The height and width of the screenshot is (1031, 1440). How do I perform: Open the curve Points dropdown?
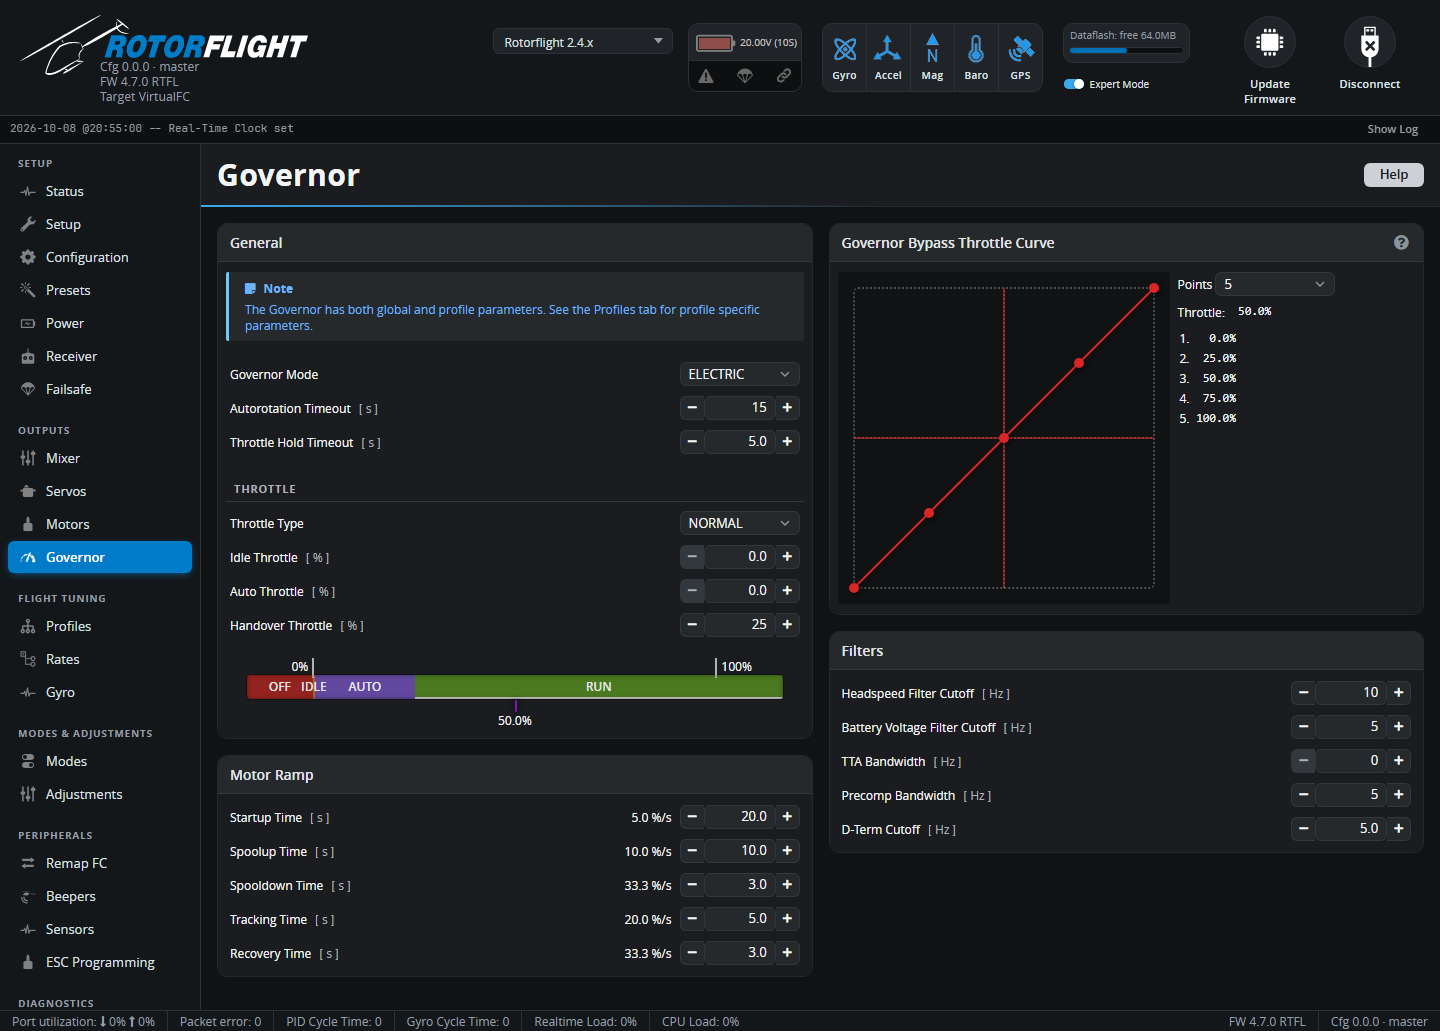pos(1275,284)
